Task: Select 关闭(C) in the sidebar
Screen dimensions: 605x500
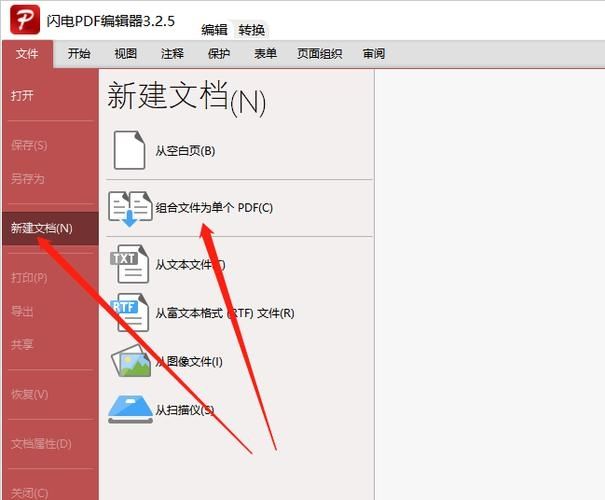Action: (29, 493)
